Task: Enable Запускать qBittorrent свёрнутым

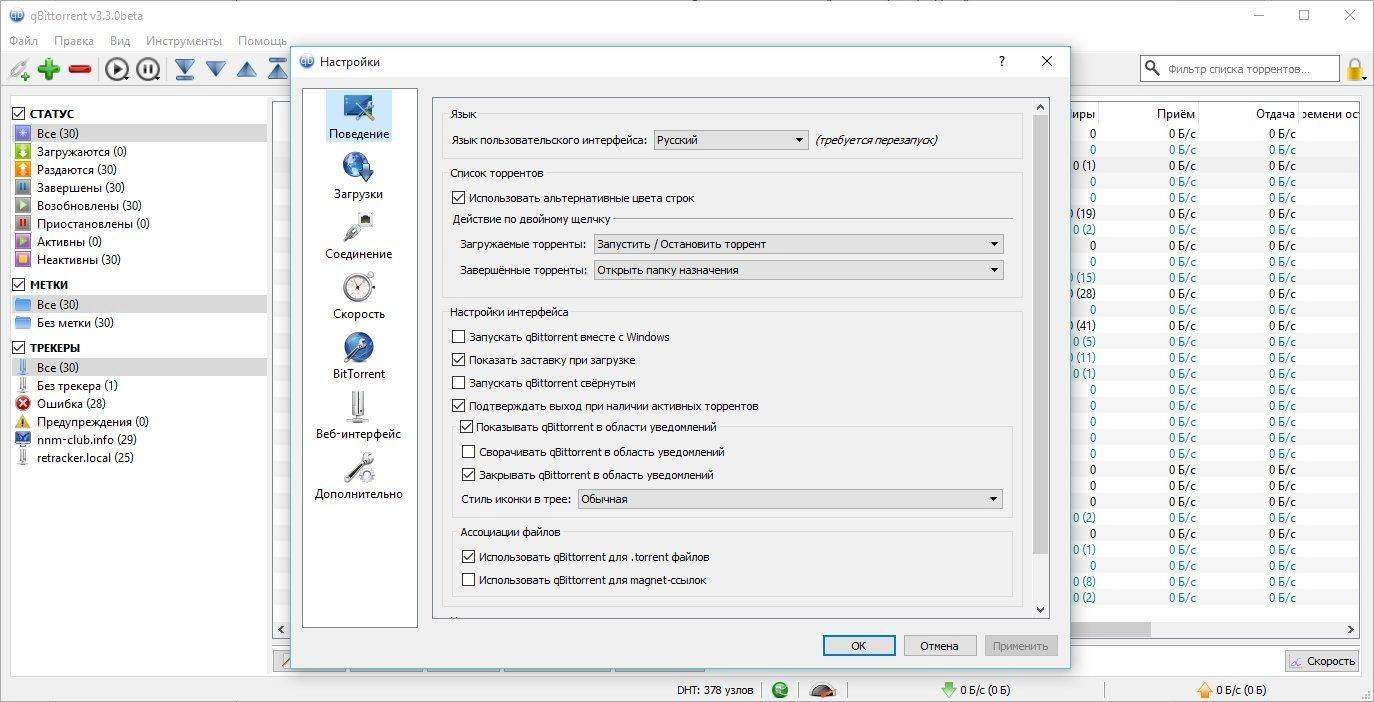Action: pos(459,383)
